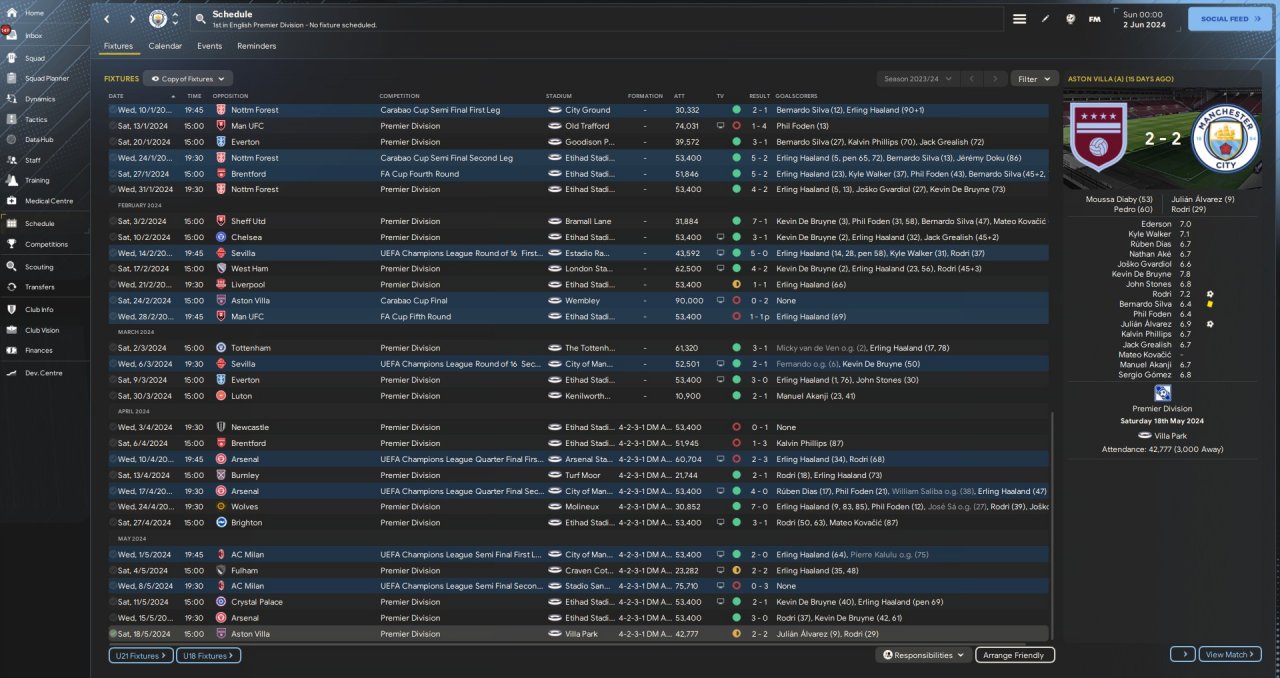Click the search magnifier icon

pyautogui.click(x=201, y=19)
